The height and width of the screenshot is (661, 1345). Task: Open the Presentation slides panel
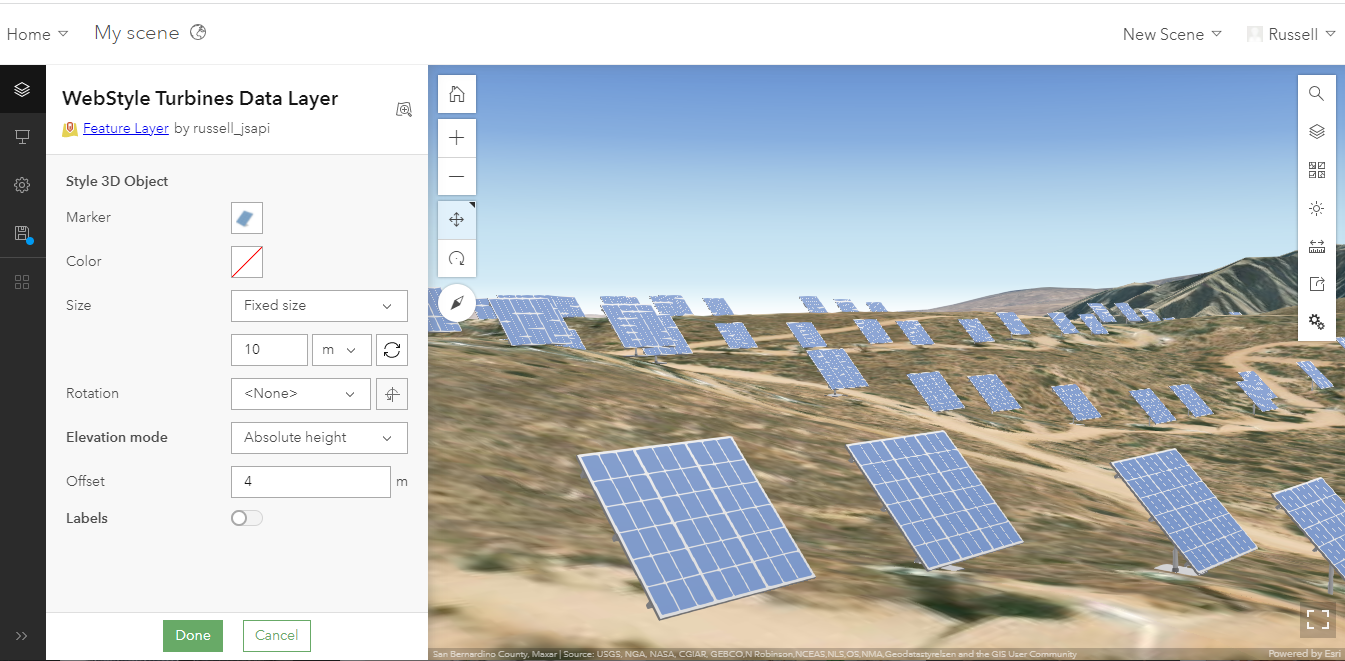pyautogui.click(x=22, y=136)
